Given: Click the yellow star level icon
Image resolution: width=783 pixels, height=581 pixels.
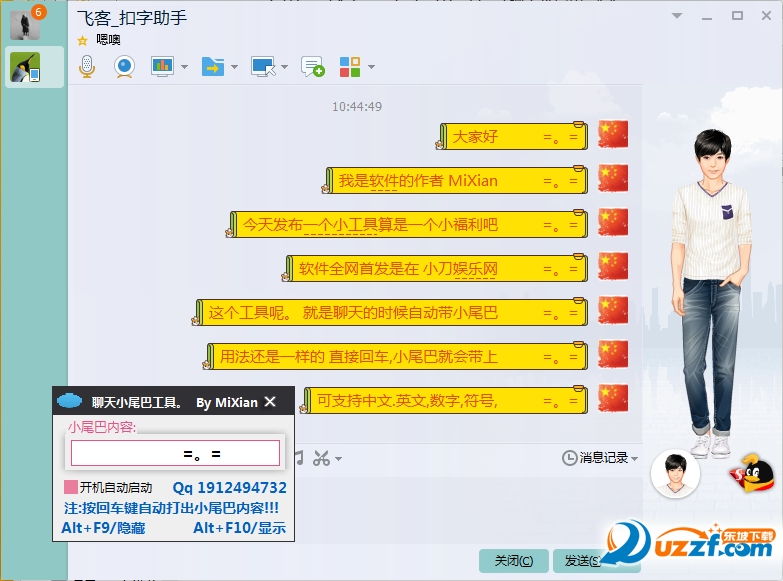Looking at the screenshot, I should (82, 40).
